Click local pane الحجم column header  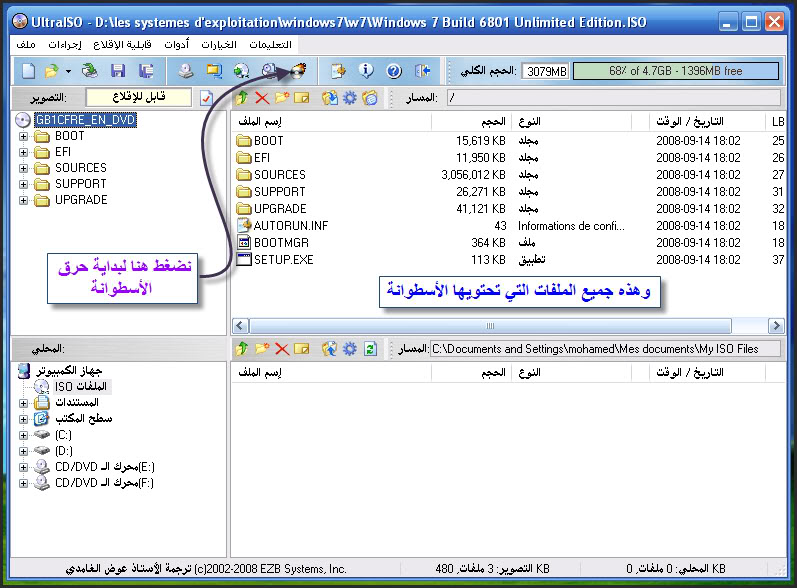coord(471,373)
